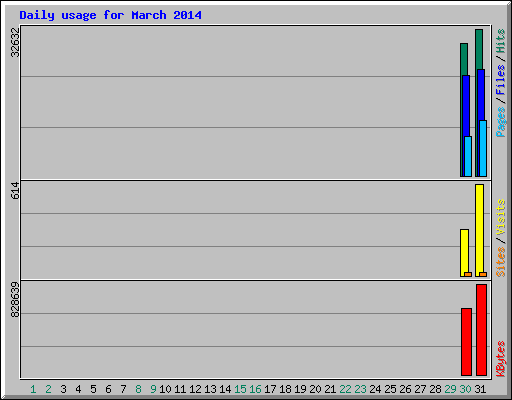512x400 pixels.
Task: Click the red 'KBytes' legend label
Action: point(501,359)
